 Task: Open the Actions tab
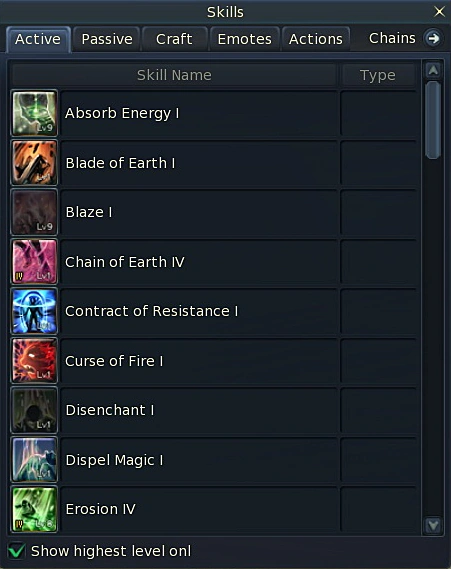(316, 39)
